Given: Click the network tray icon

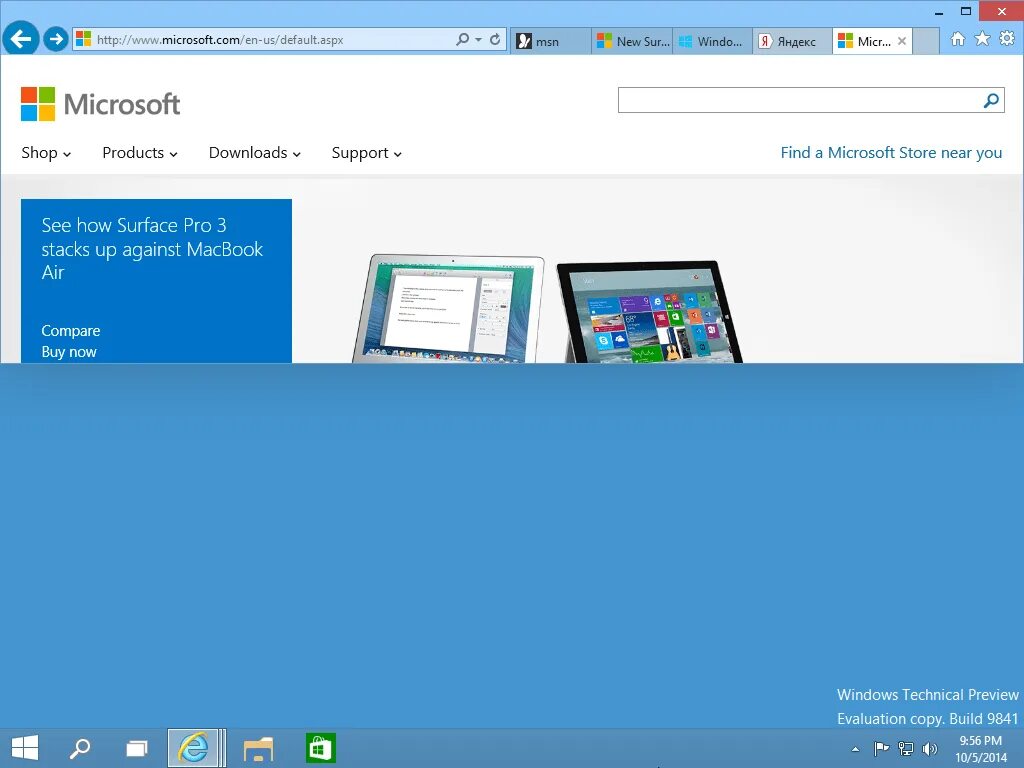Looking at the screenshot, I should tap(906, 748).
